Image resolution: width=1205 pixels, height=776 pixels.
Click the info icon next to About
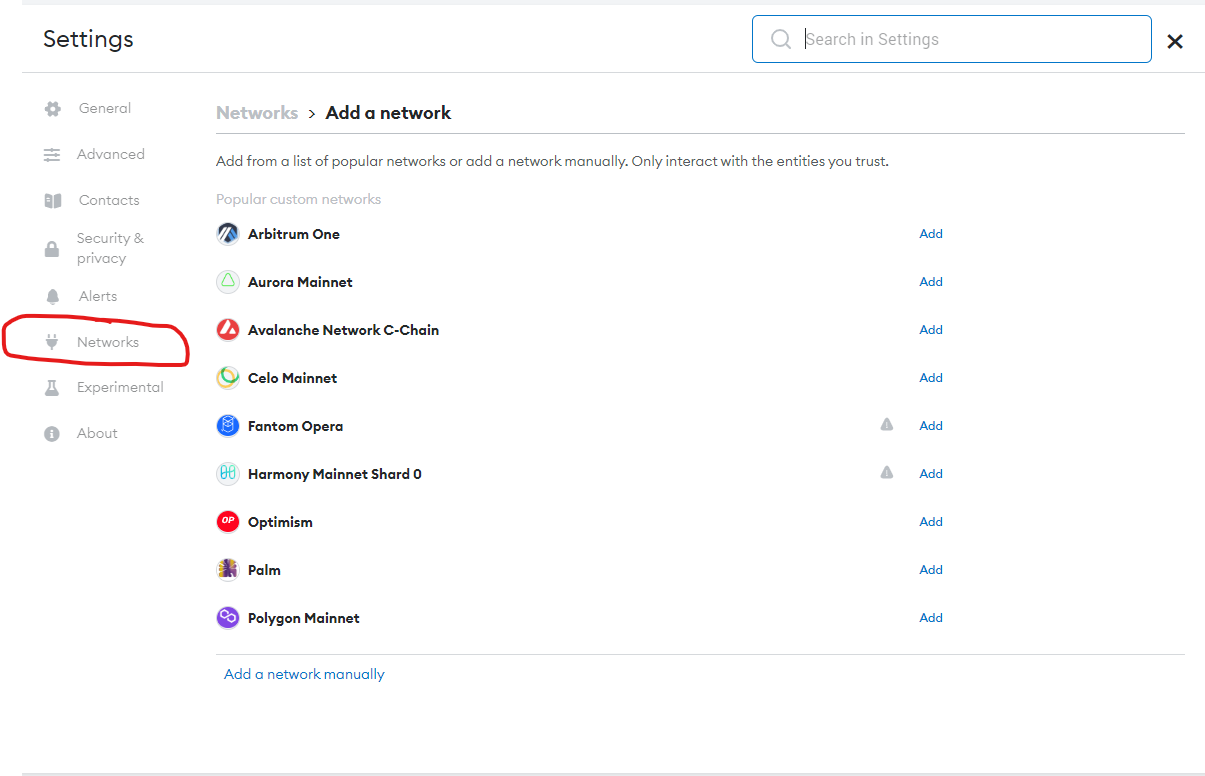point(52,434)
